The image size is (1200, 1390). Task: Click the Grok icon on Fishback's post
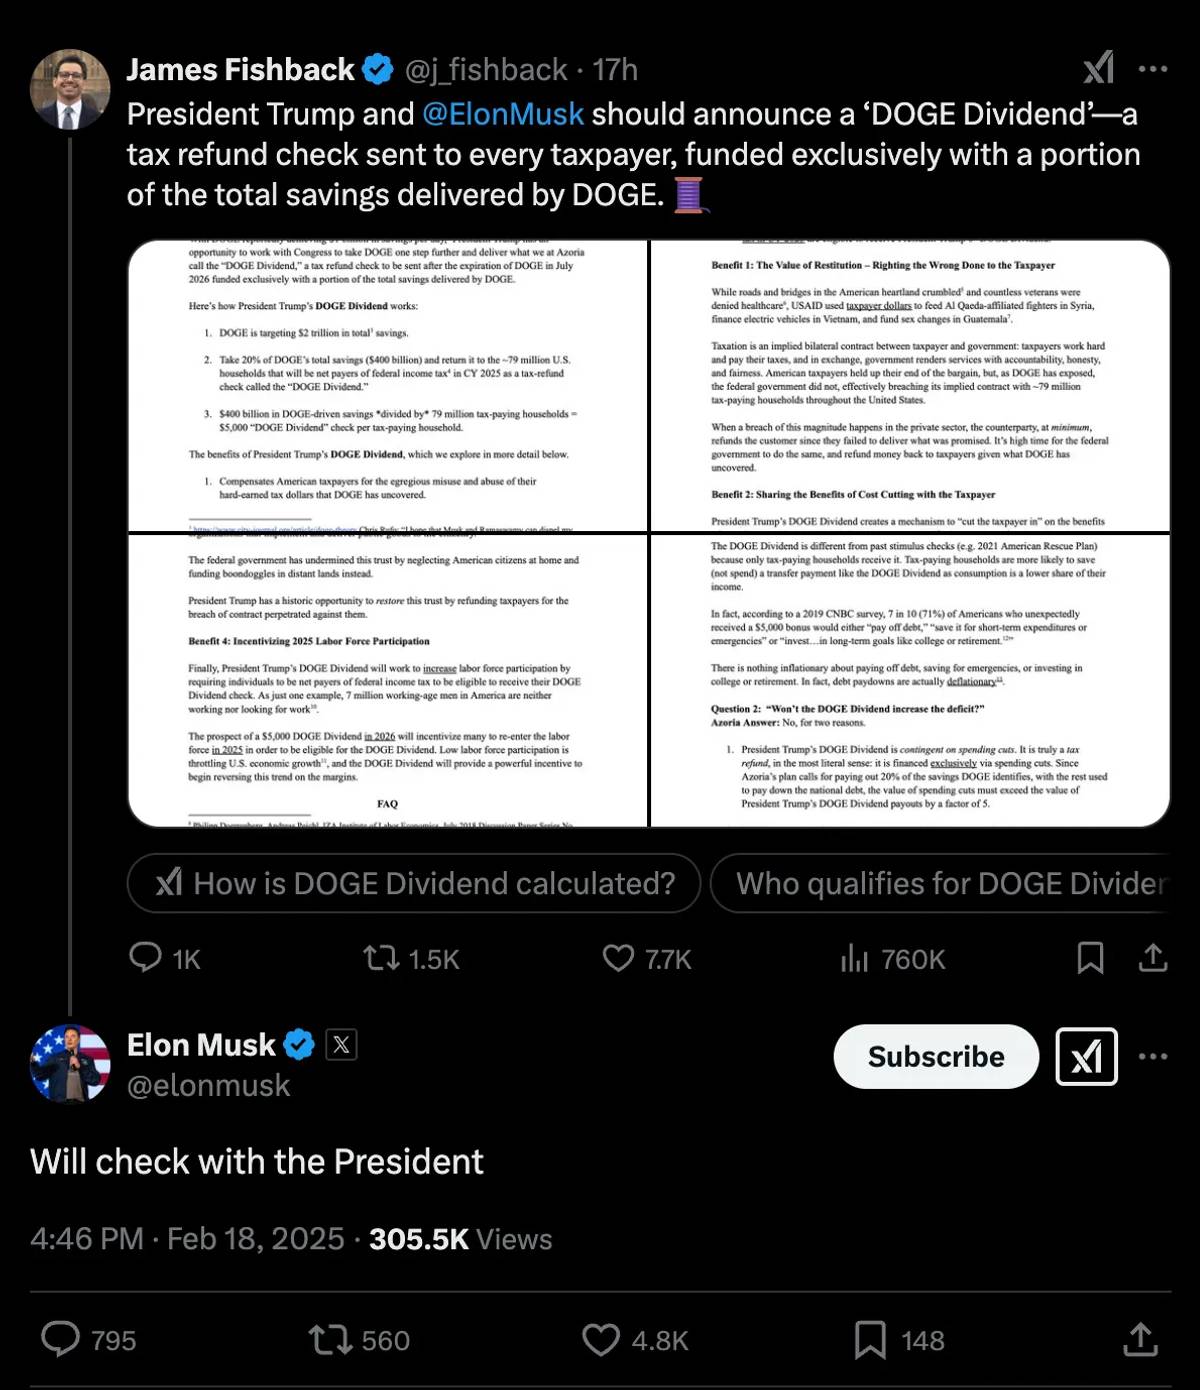(x=1099, y=68)
